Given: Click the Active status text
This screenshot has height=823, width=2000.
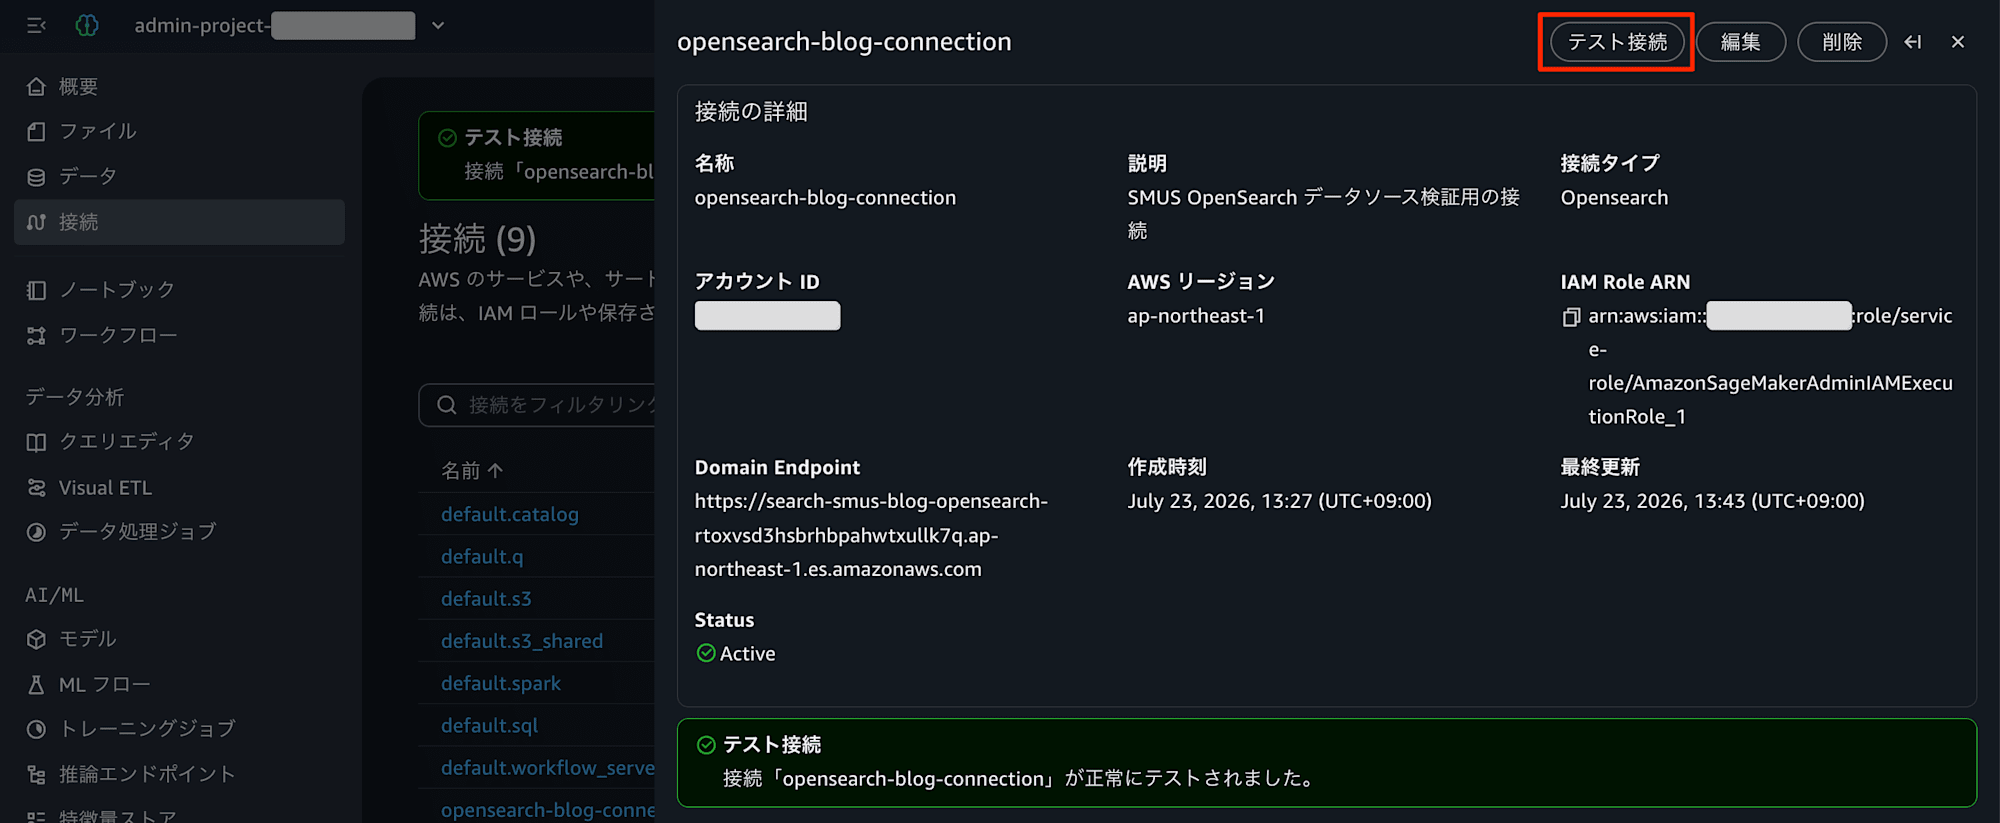Looking at the screenshot, I should [x=747, y=653].
